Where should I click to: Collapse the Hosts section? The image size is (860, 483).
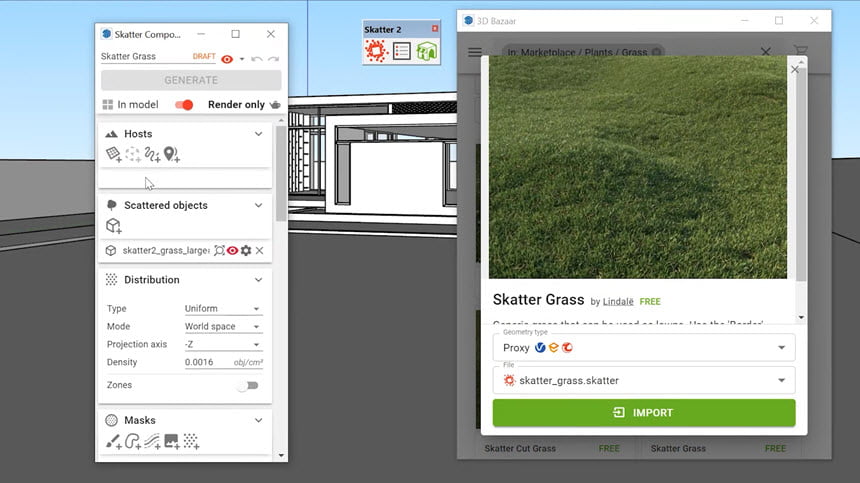point(258,134)
